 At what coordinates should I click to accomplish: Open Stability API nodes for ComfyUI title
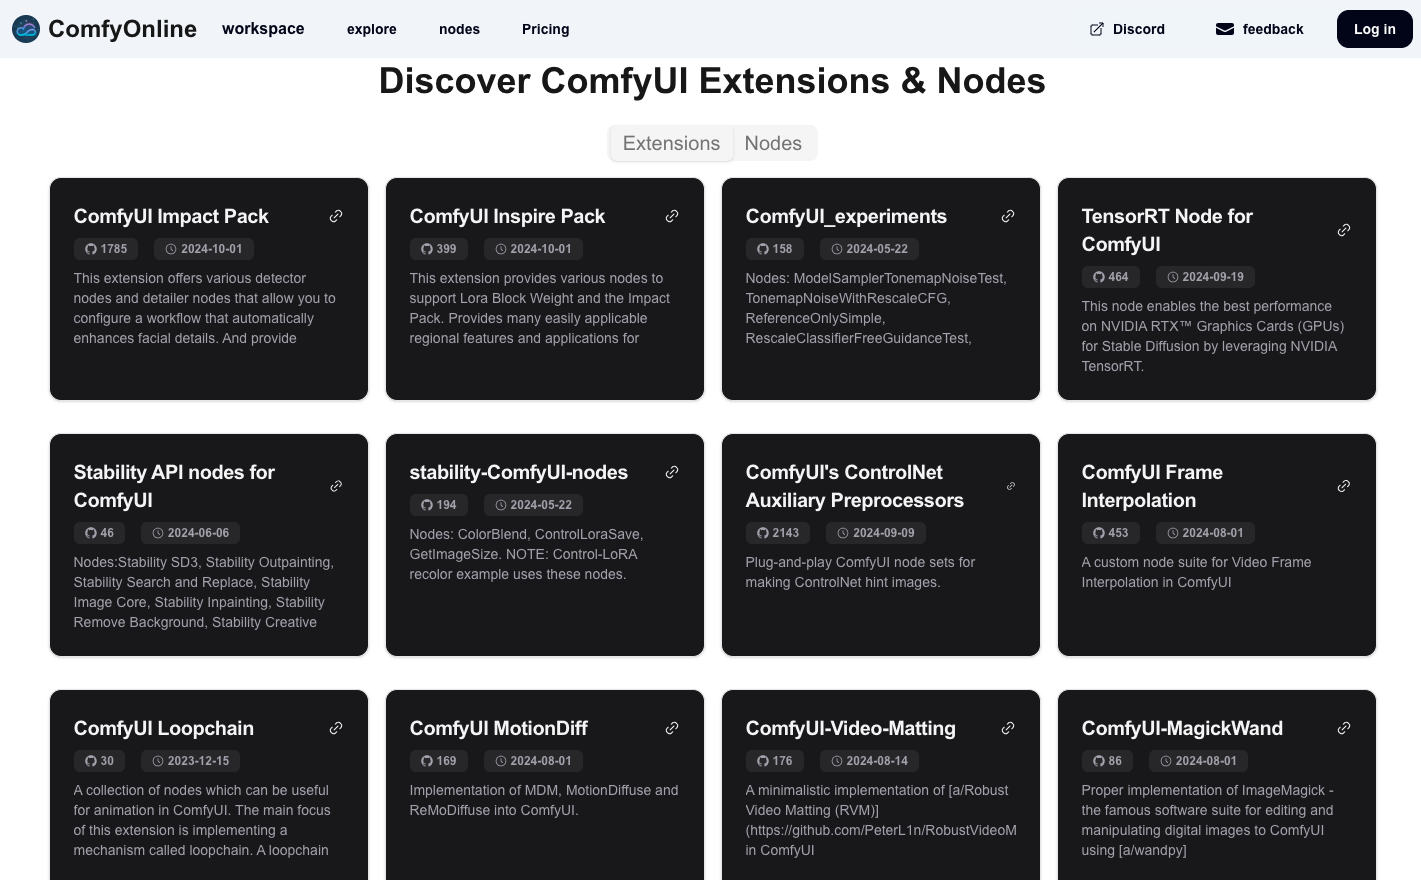174,486
